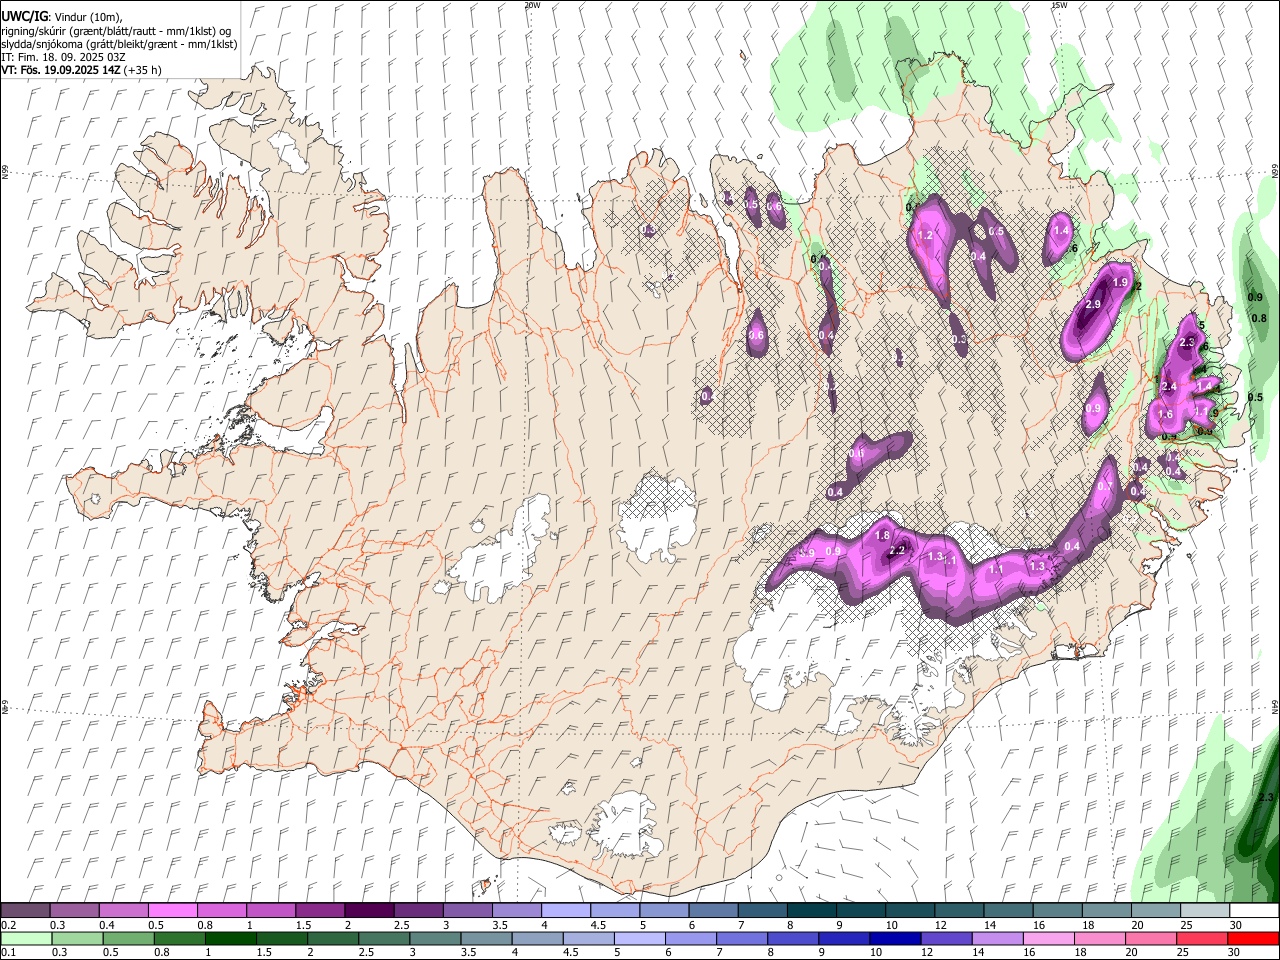The height and width of the screenshot is (960, 1280).
Task: Click the '2.9' snowfall value on the map
Action: (x=1093, y=304)
